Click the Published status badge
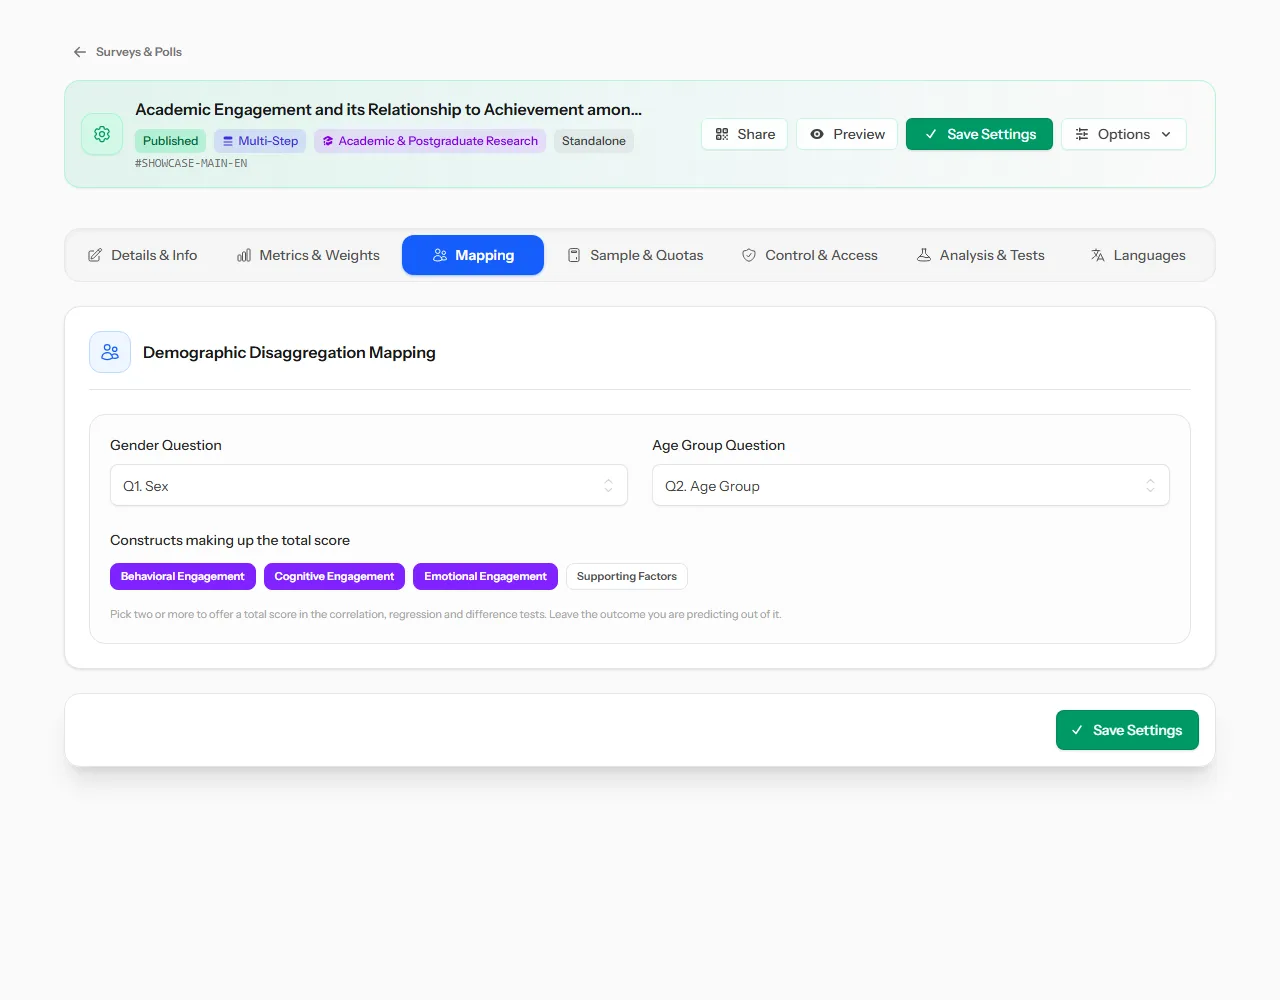The image size is (1280, 1000). click(170, 141)
